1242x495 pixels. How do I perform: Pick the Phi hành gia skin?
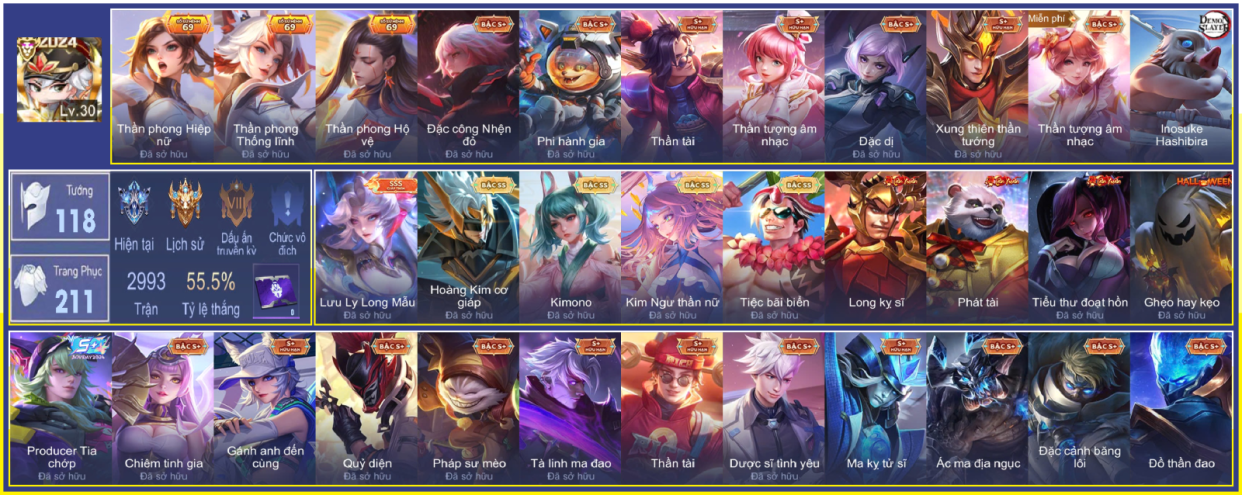(x=570, y=87)
